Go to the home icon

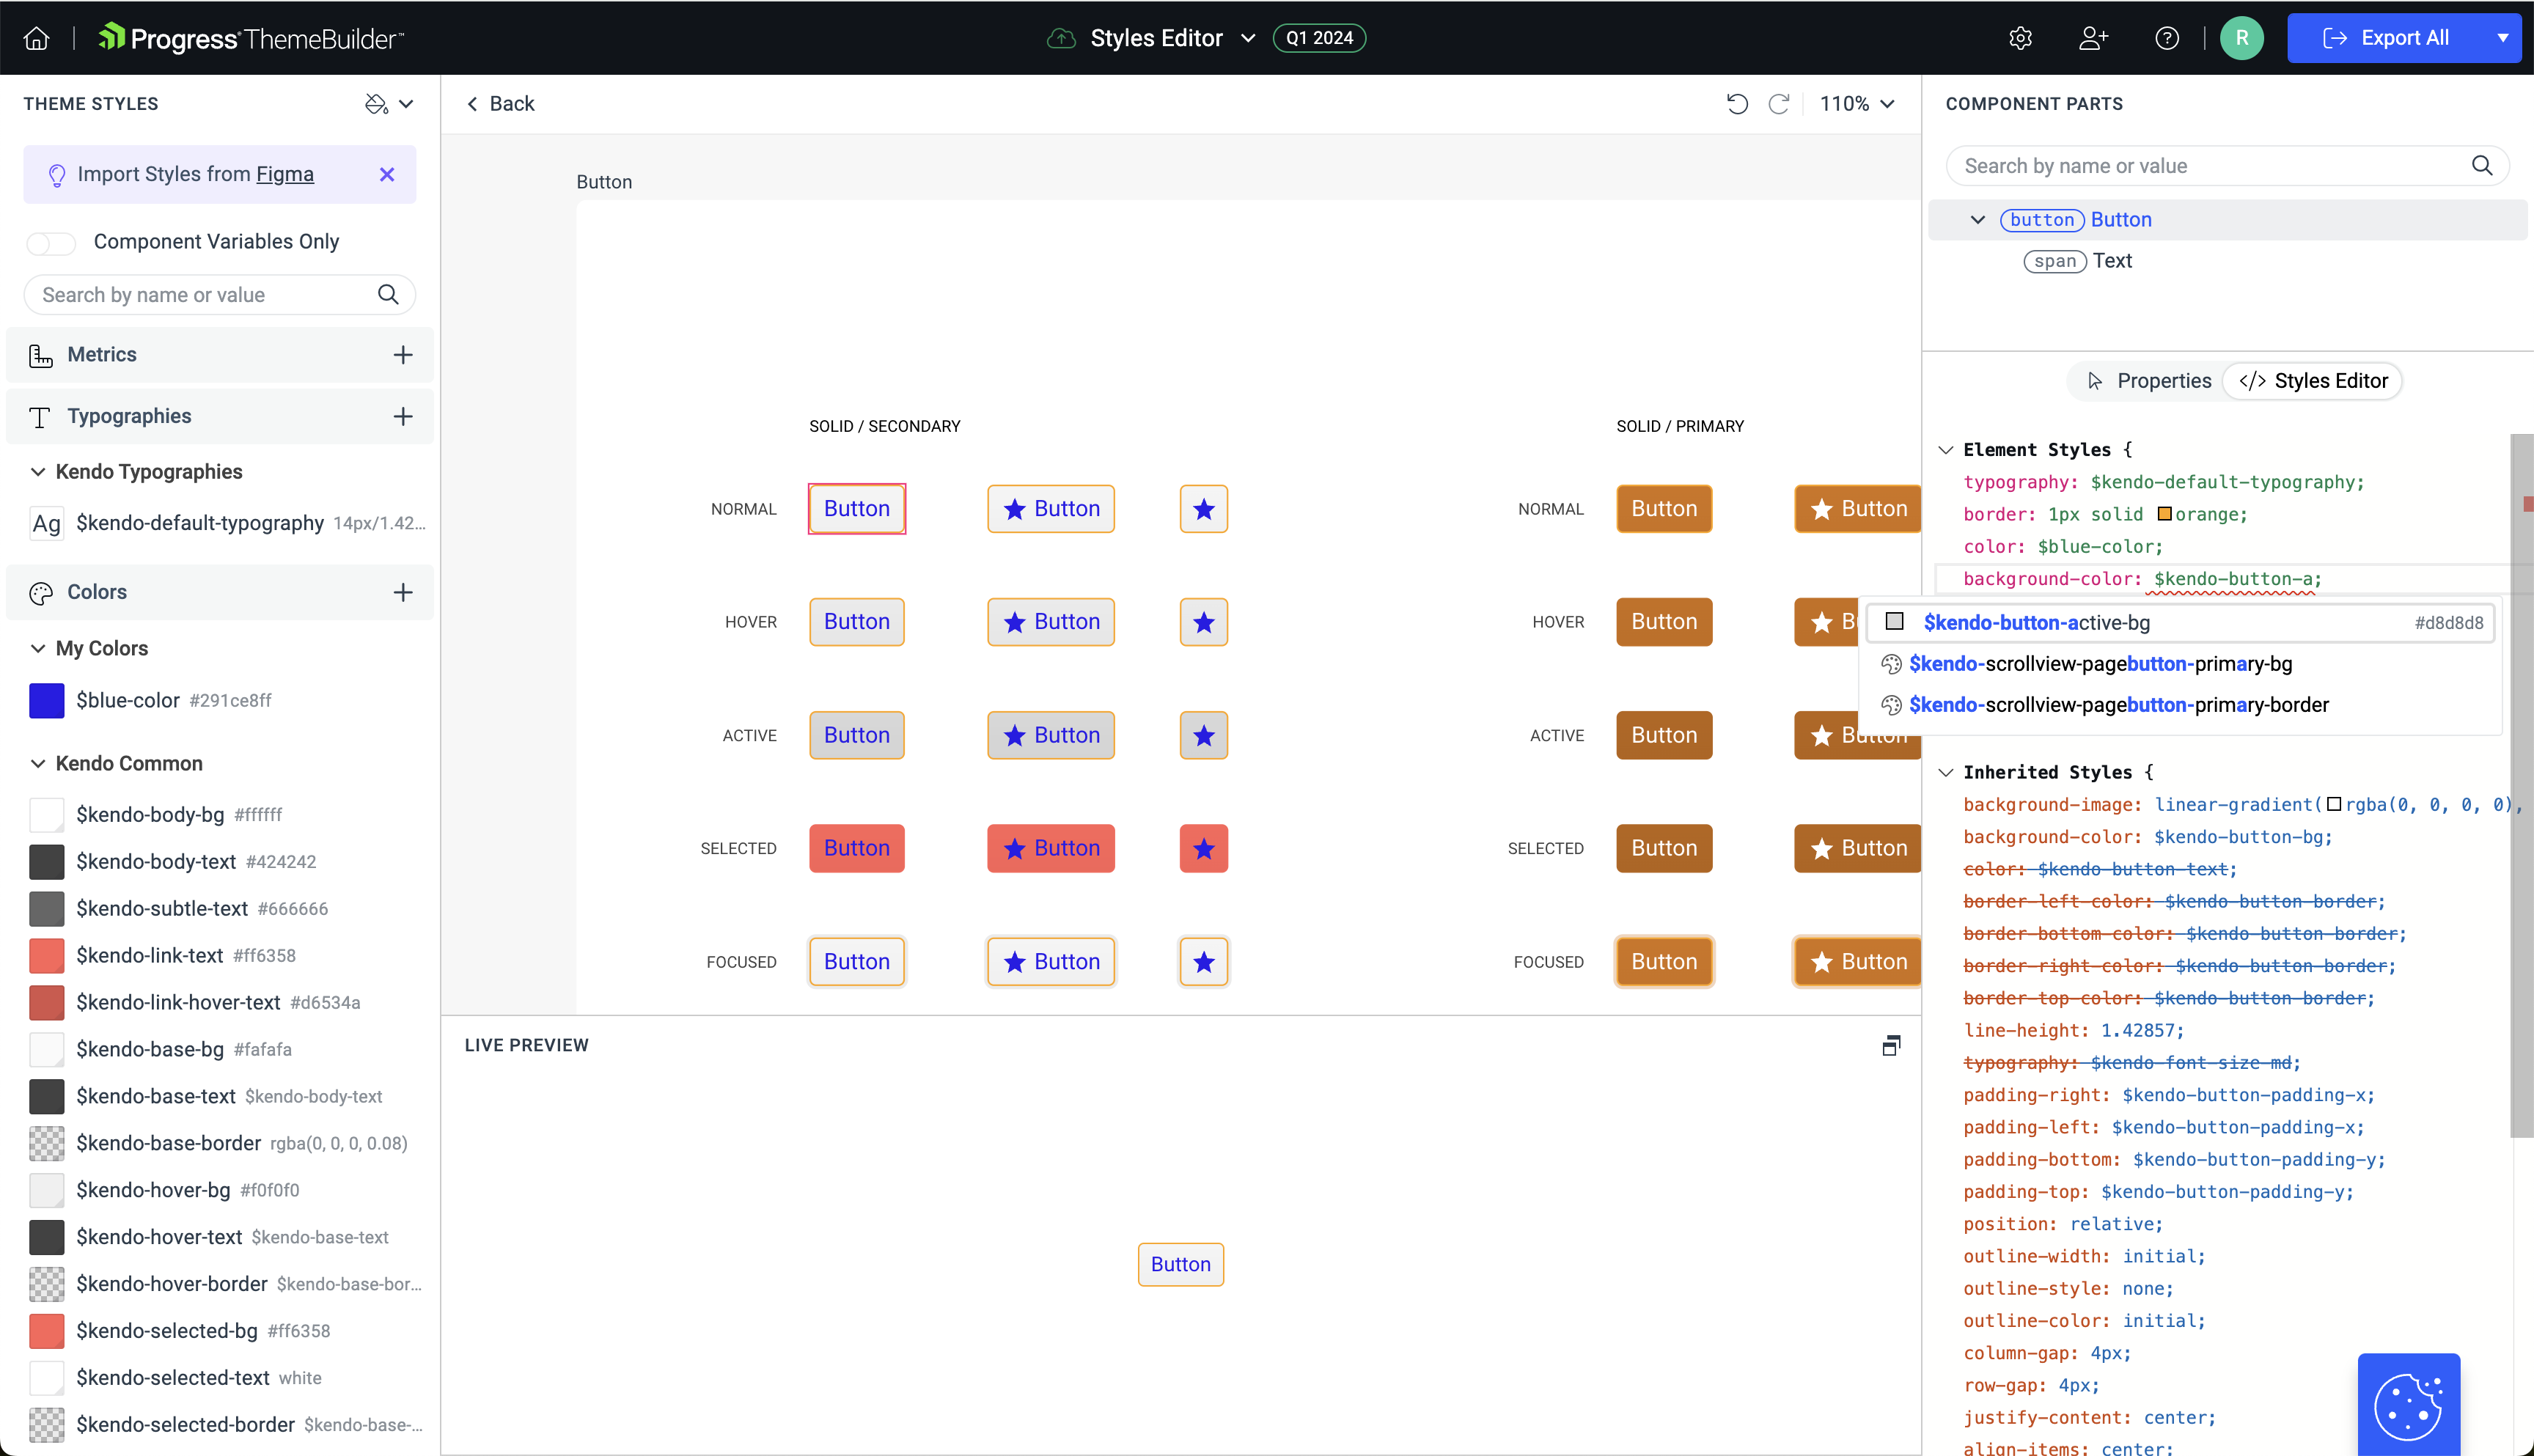tap(37, 38)
